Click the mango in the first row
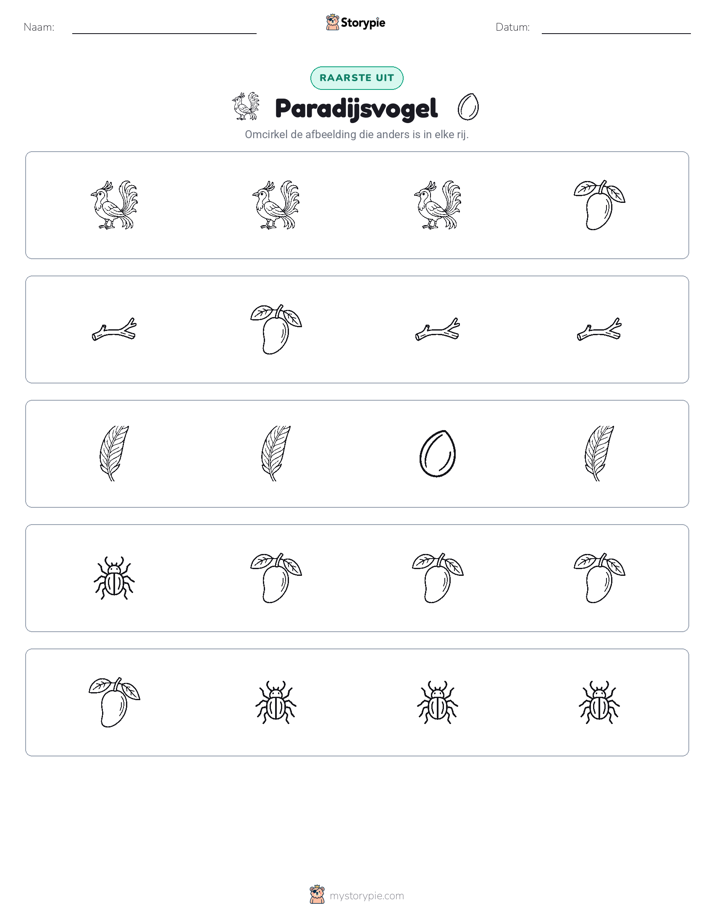 599,205
